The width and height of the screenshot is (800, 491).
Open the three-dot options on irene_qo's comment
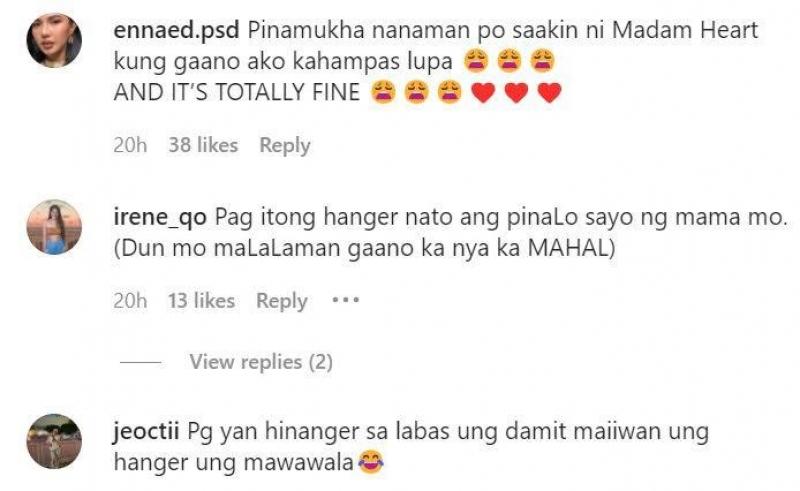[x=346, y=300]
